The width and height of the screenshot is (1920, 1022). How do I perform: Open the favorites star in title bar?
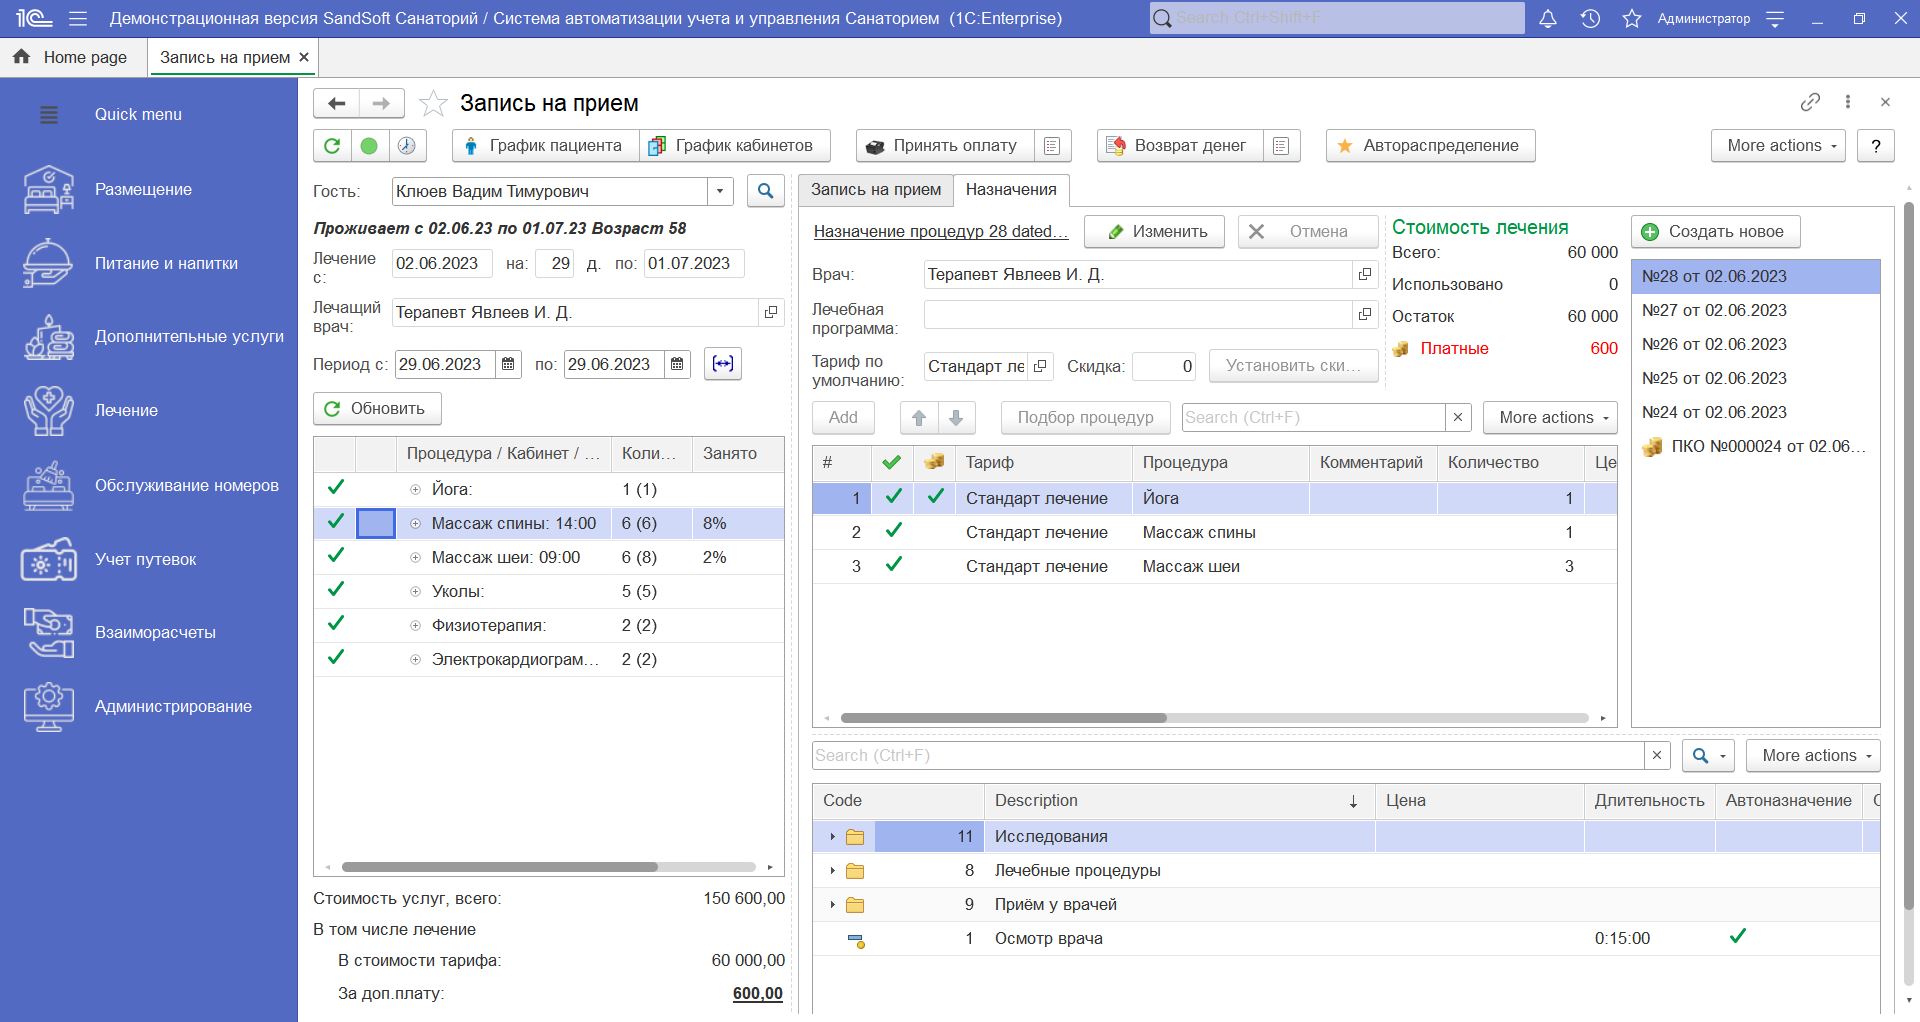1632,18
